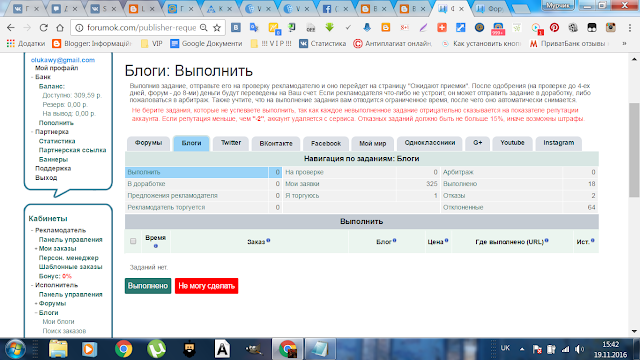
Task: Click olukawy@gmail.com account link
Action: point(63,60)
